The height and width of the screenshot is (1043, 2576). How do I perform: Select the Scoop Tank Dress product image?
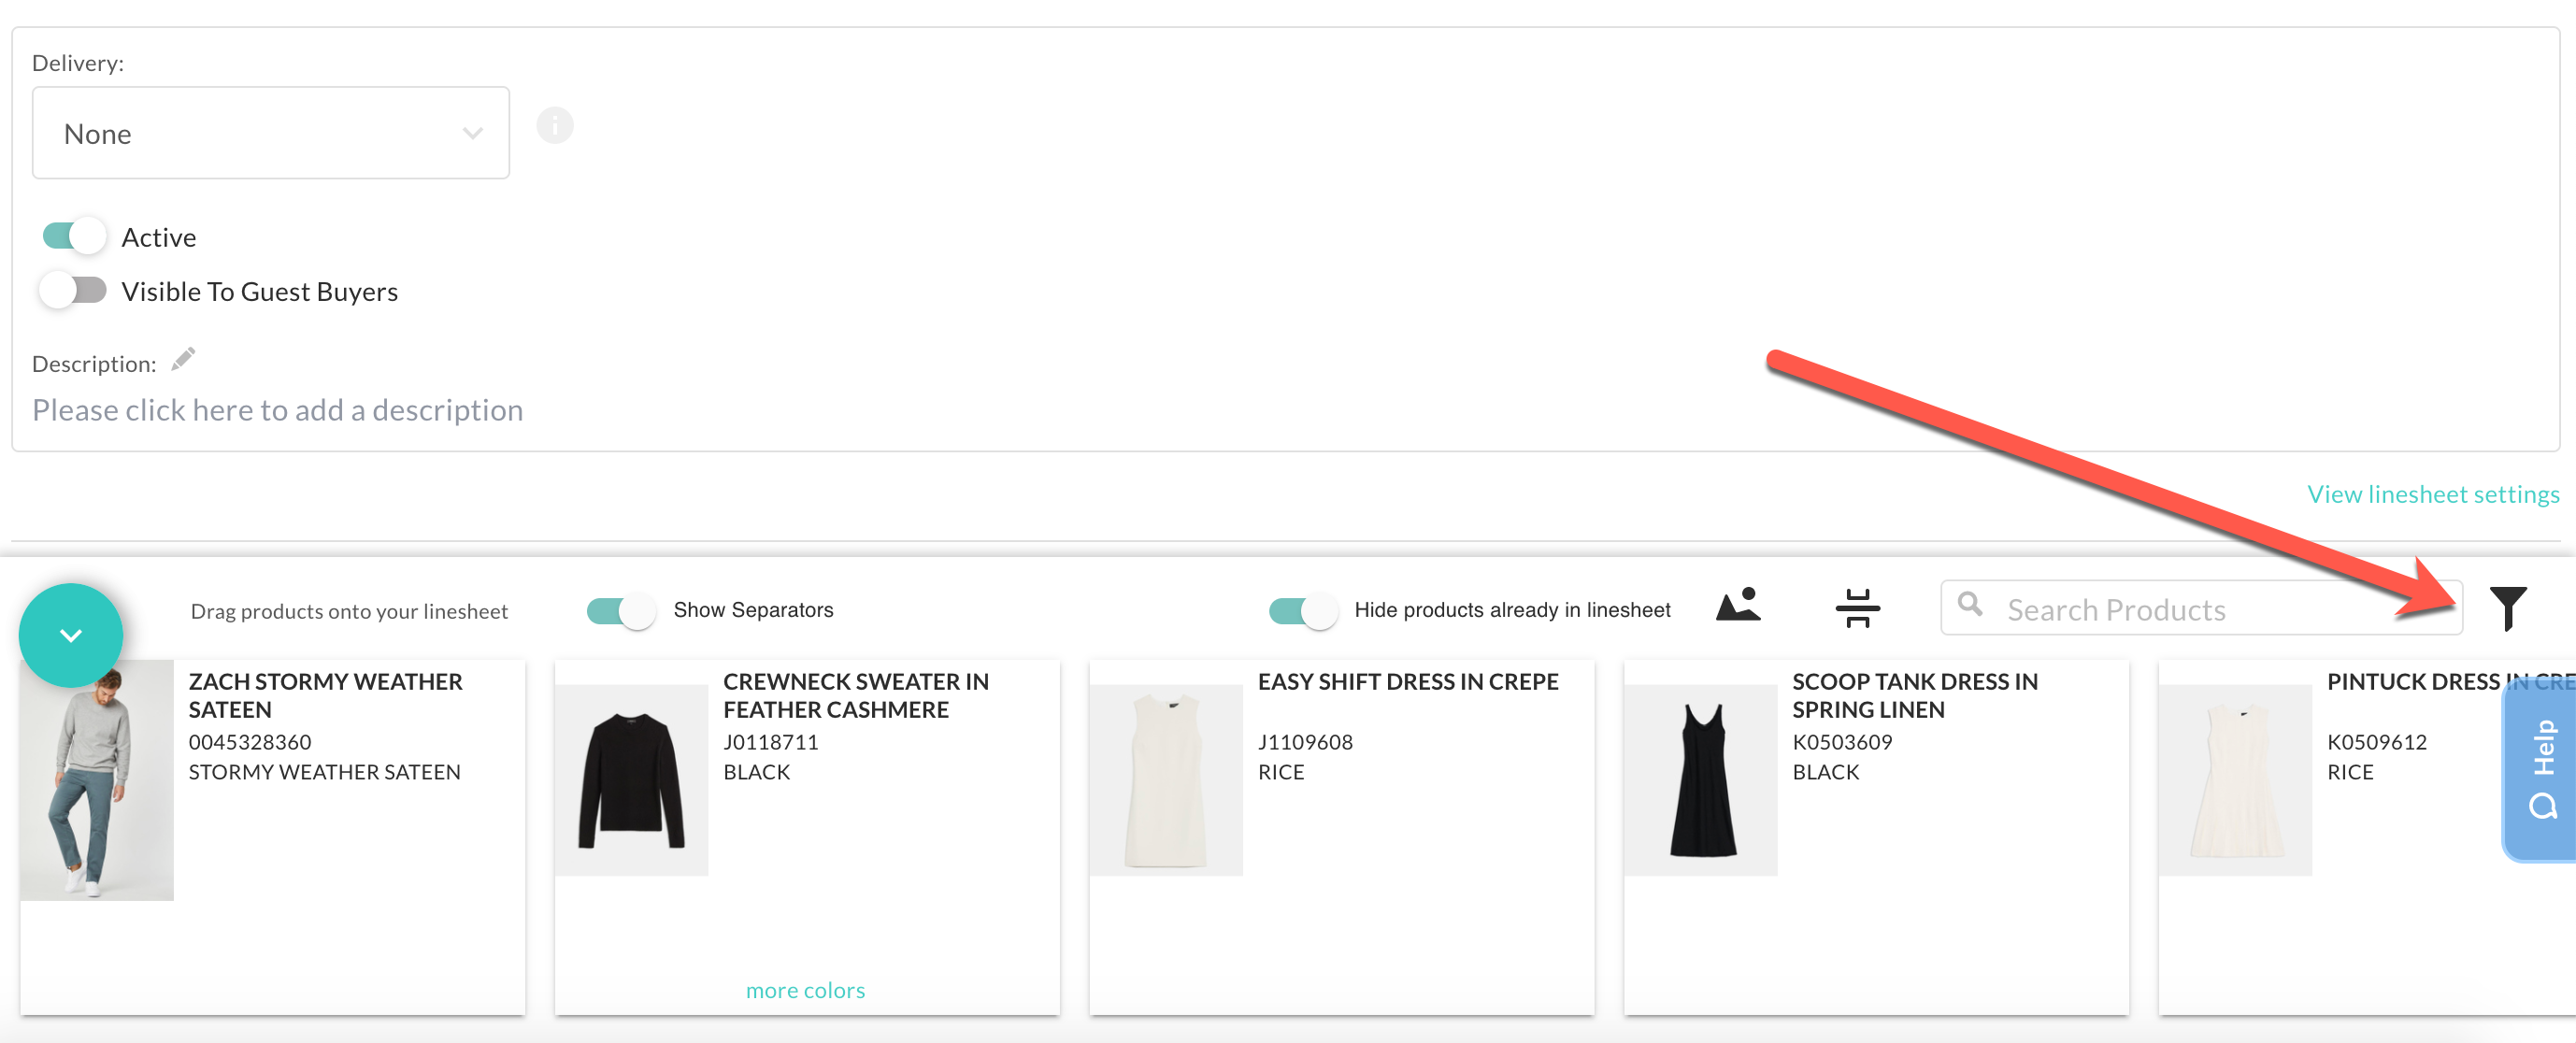coord(1701,780)
